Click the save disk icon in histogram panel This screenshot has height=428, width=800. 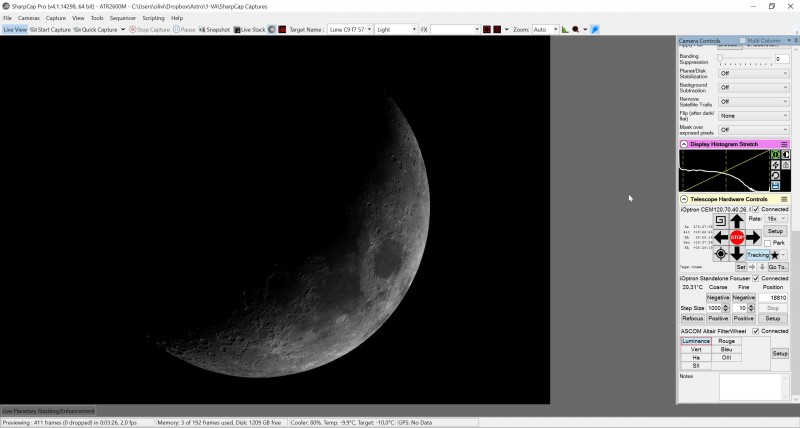pos(776,186)
